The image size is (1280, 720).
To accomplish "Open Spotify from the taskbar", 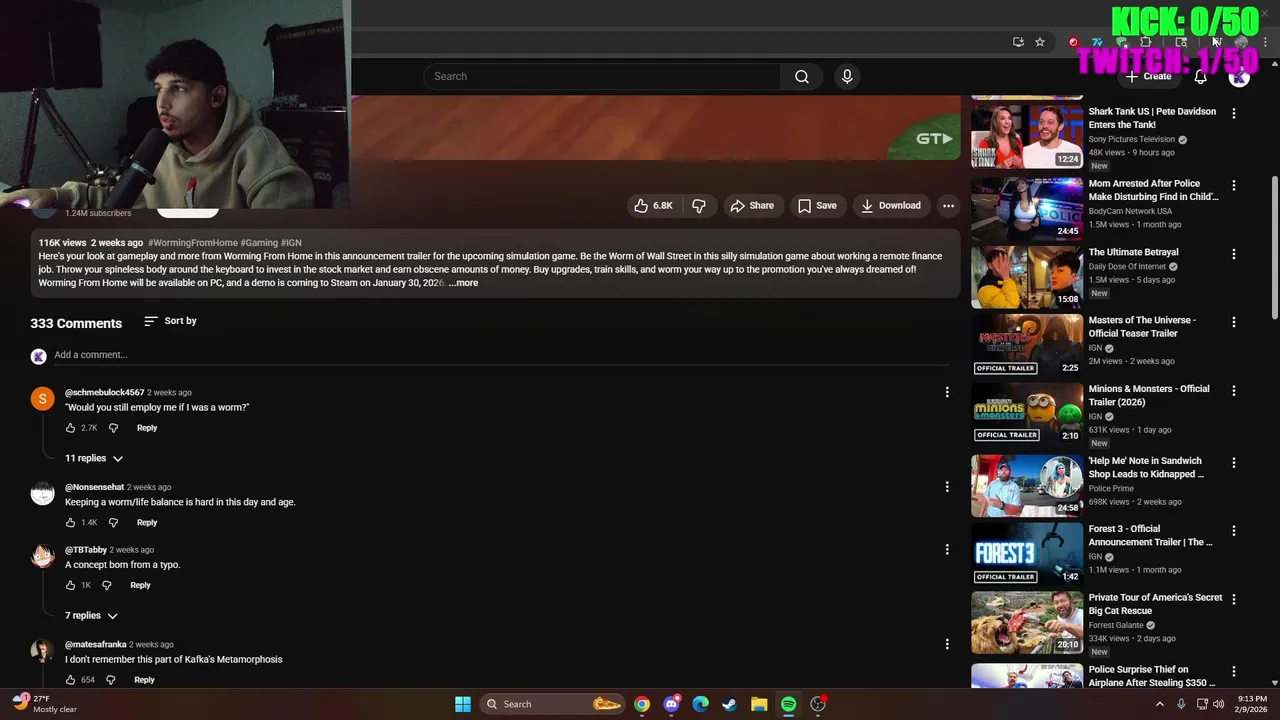I will click(788, 704).
